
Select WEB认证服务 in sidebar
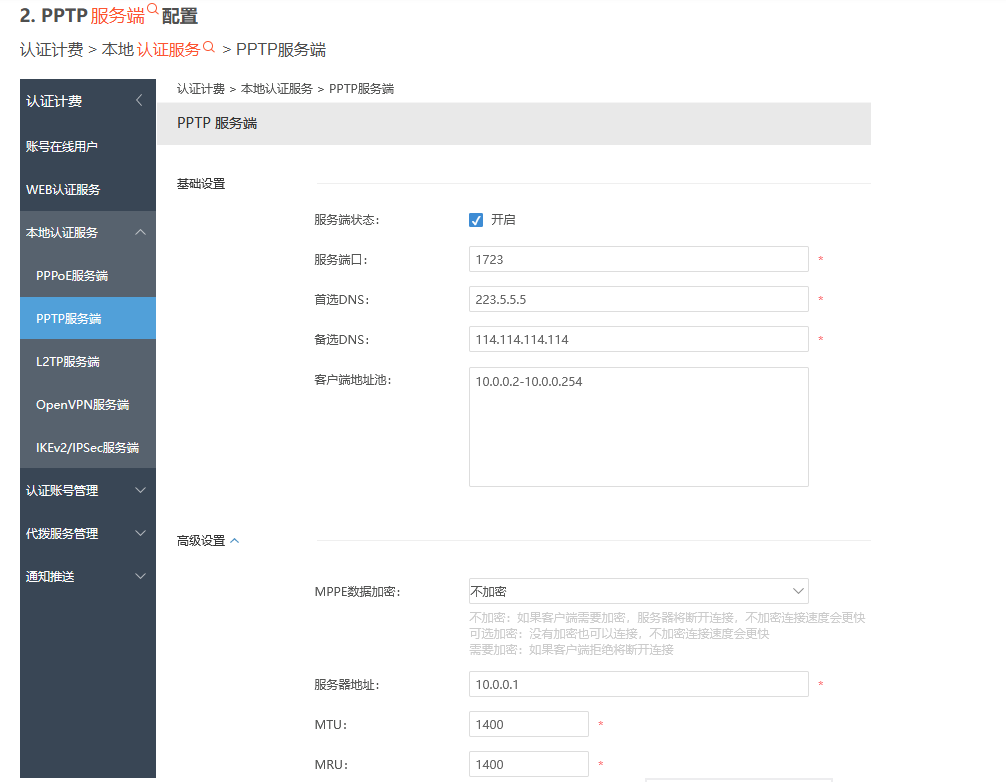[x=88, y=189]
